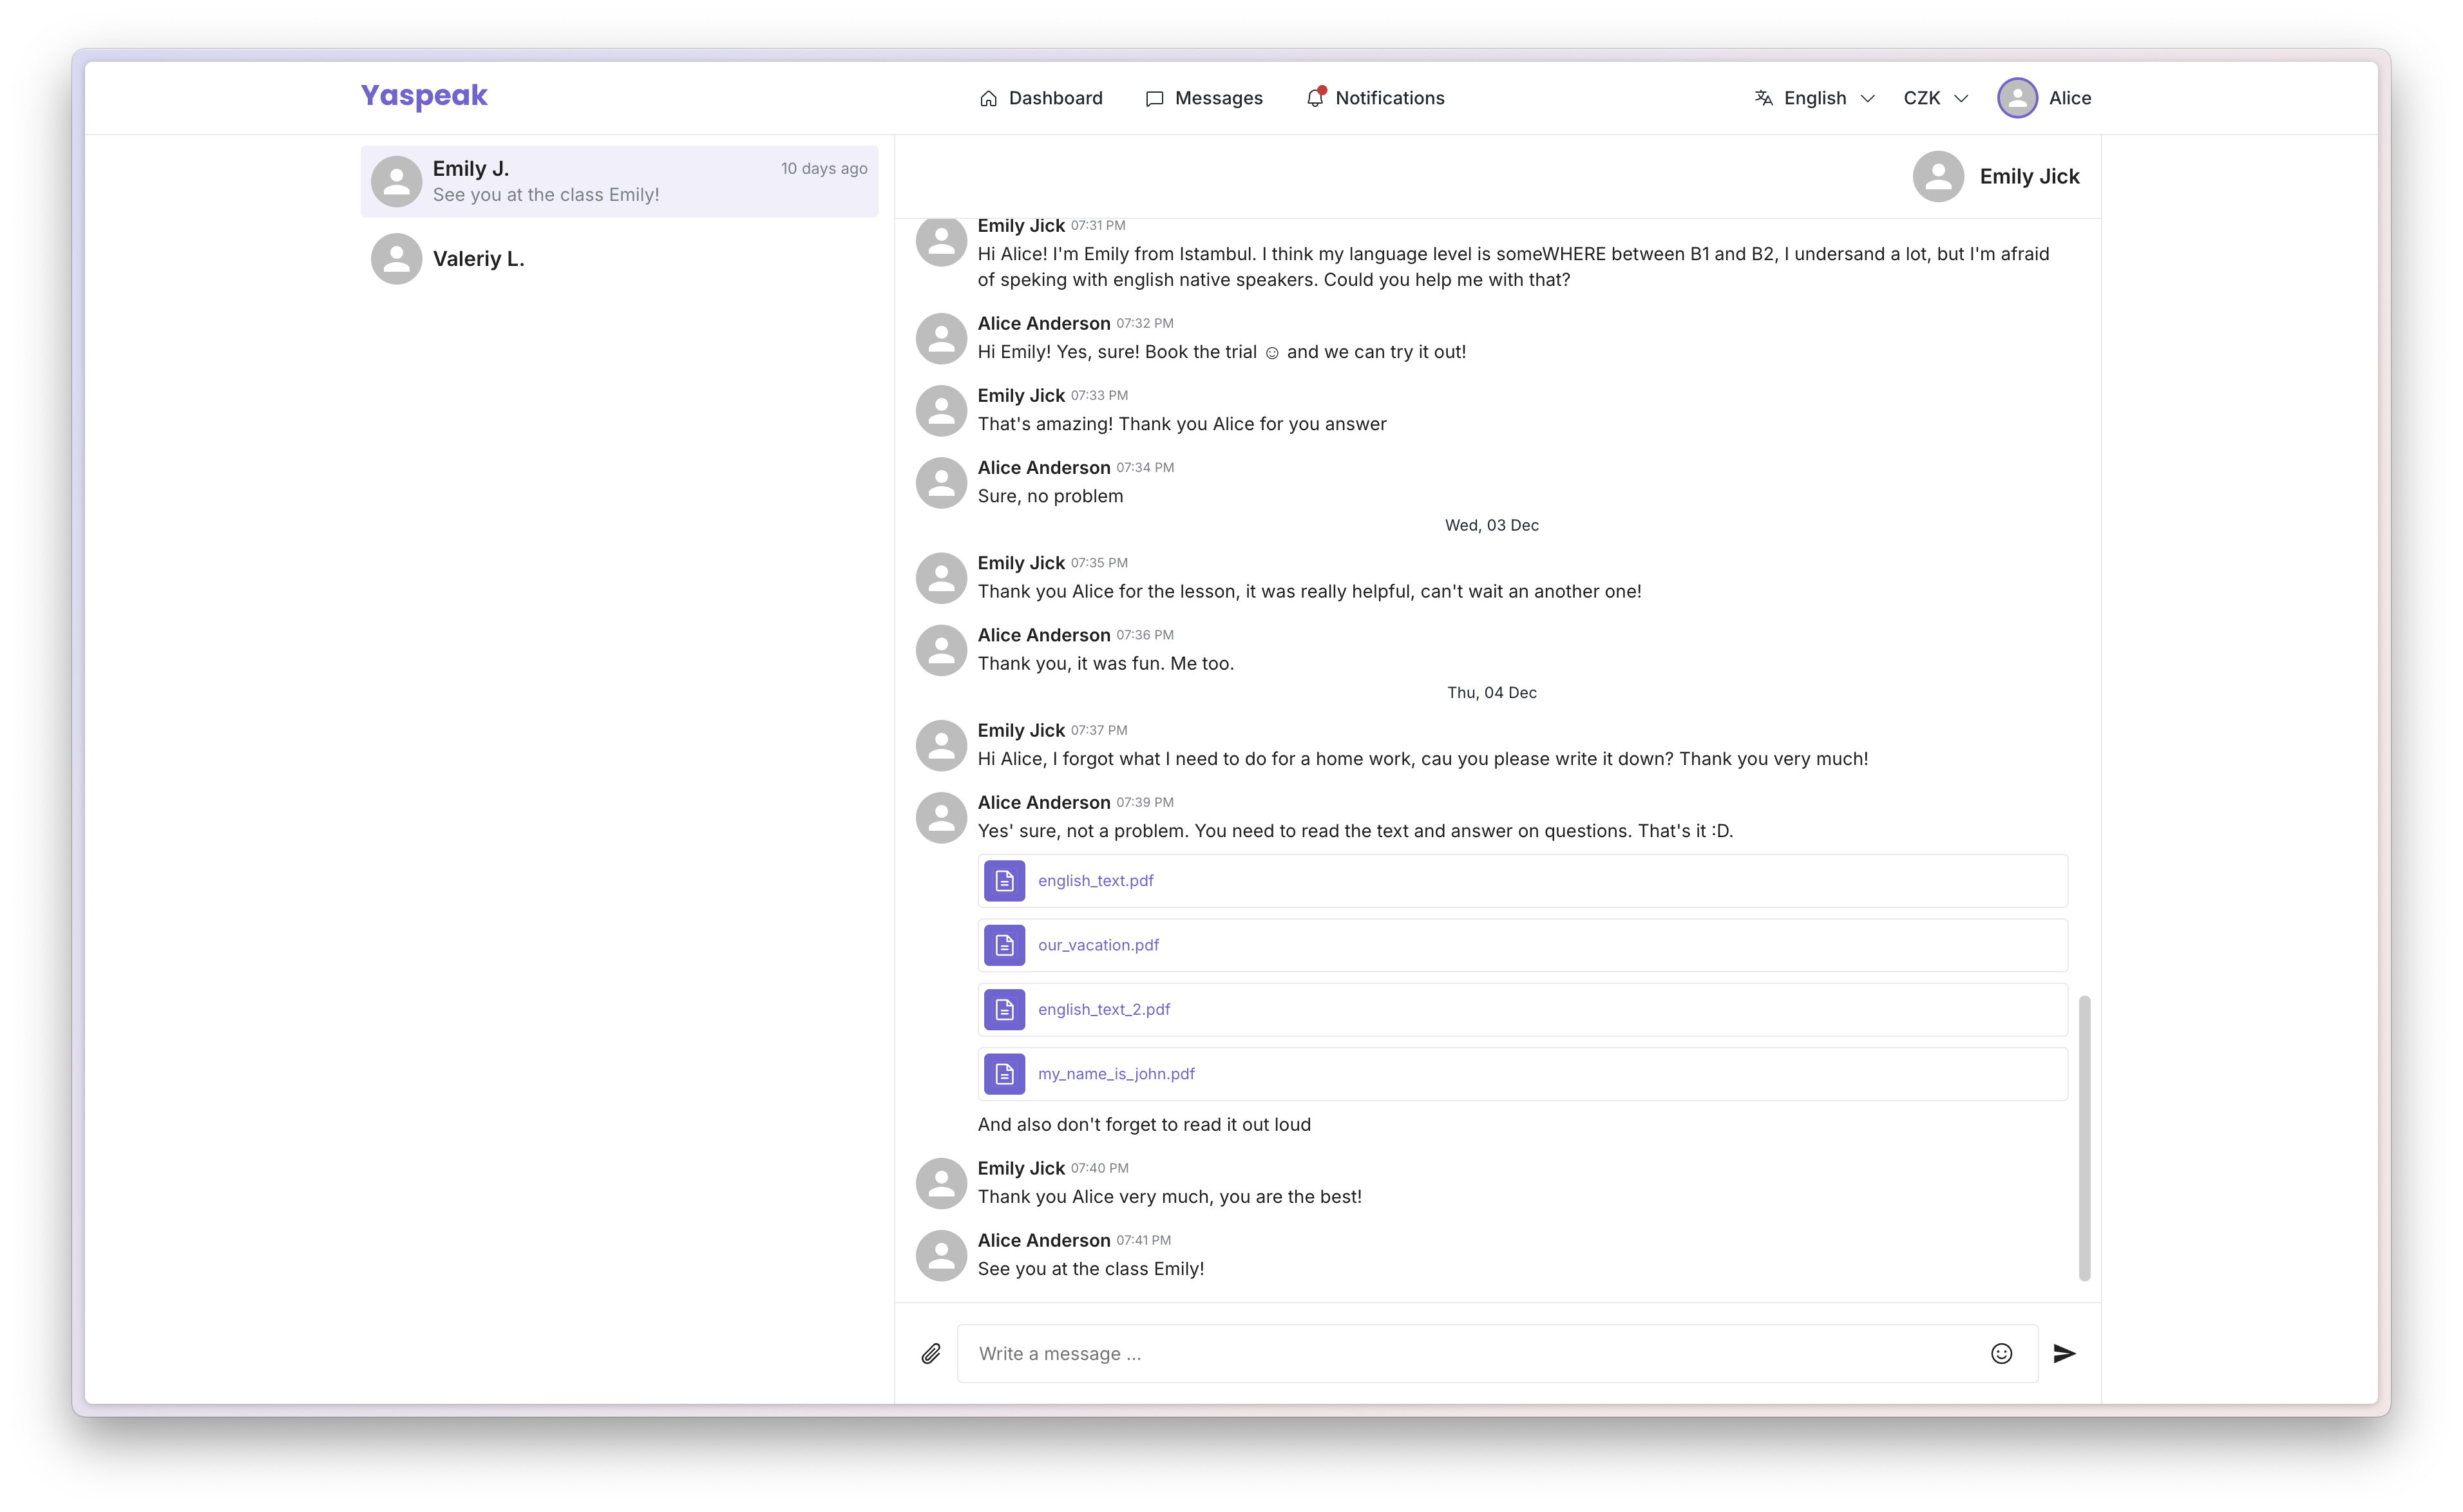
Task: Select the Emily J. conversation
Action: coord(618,181)
